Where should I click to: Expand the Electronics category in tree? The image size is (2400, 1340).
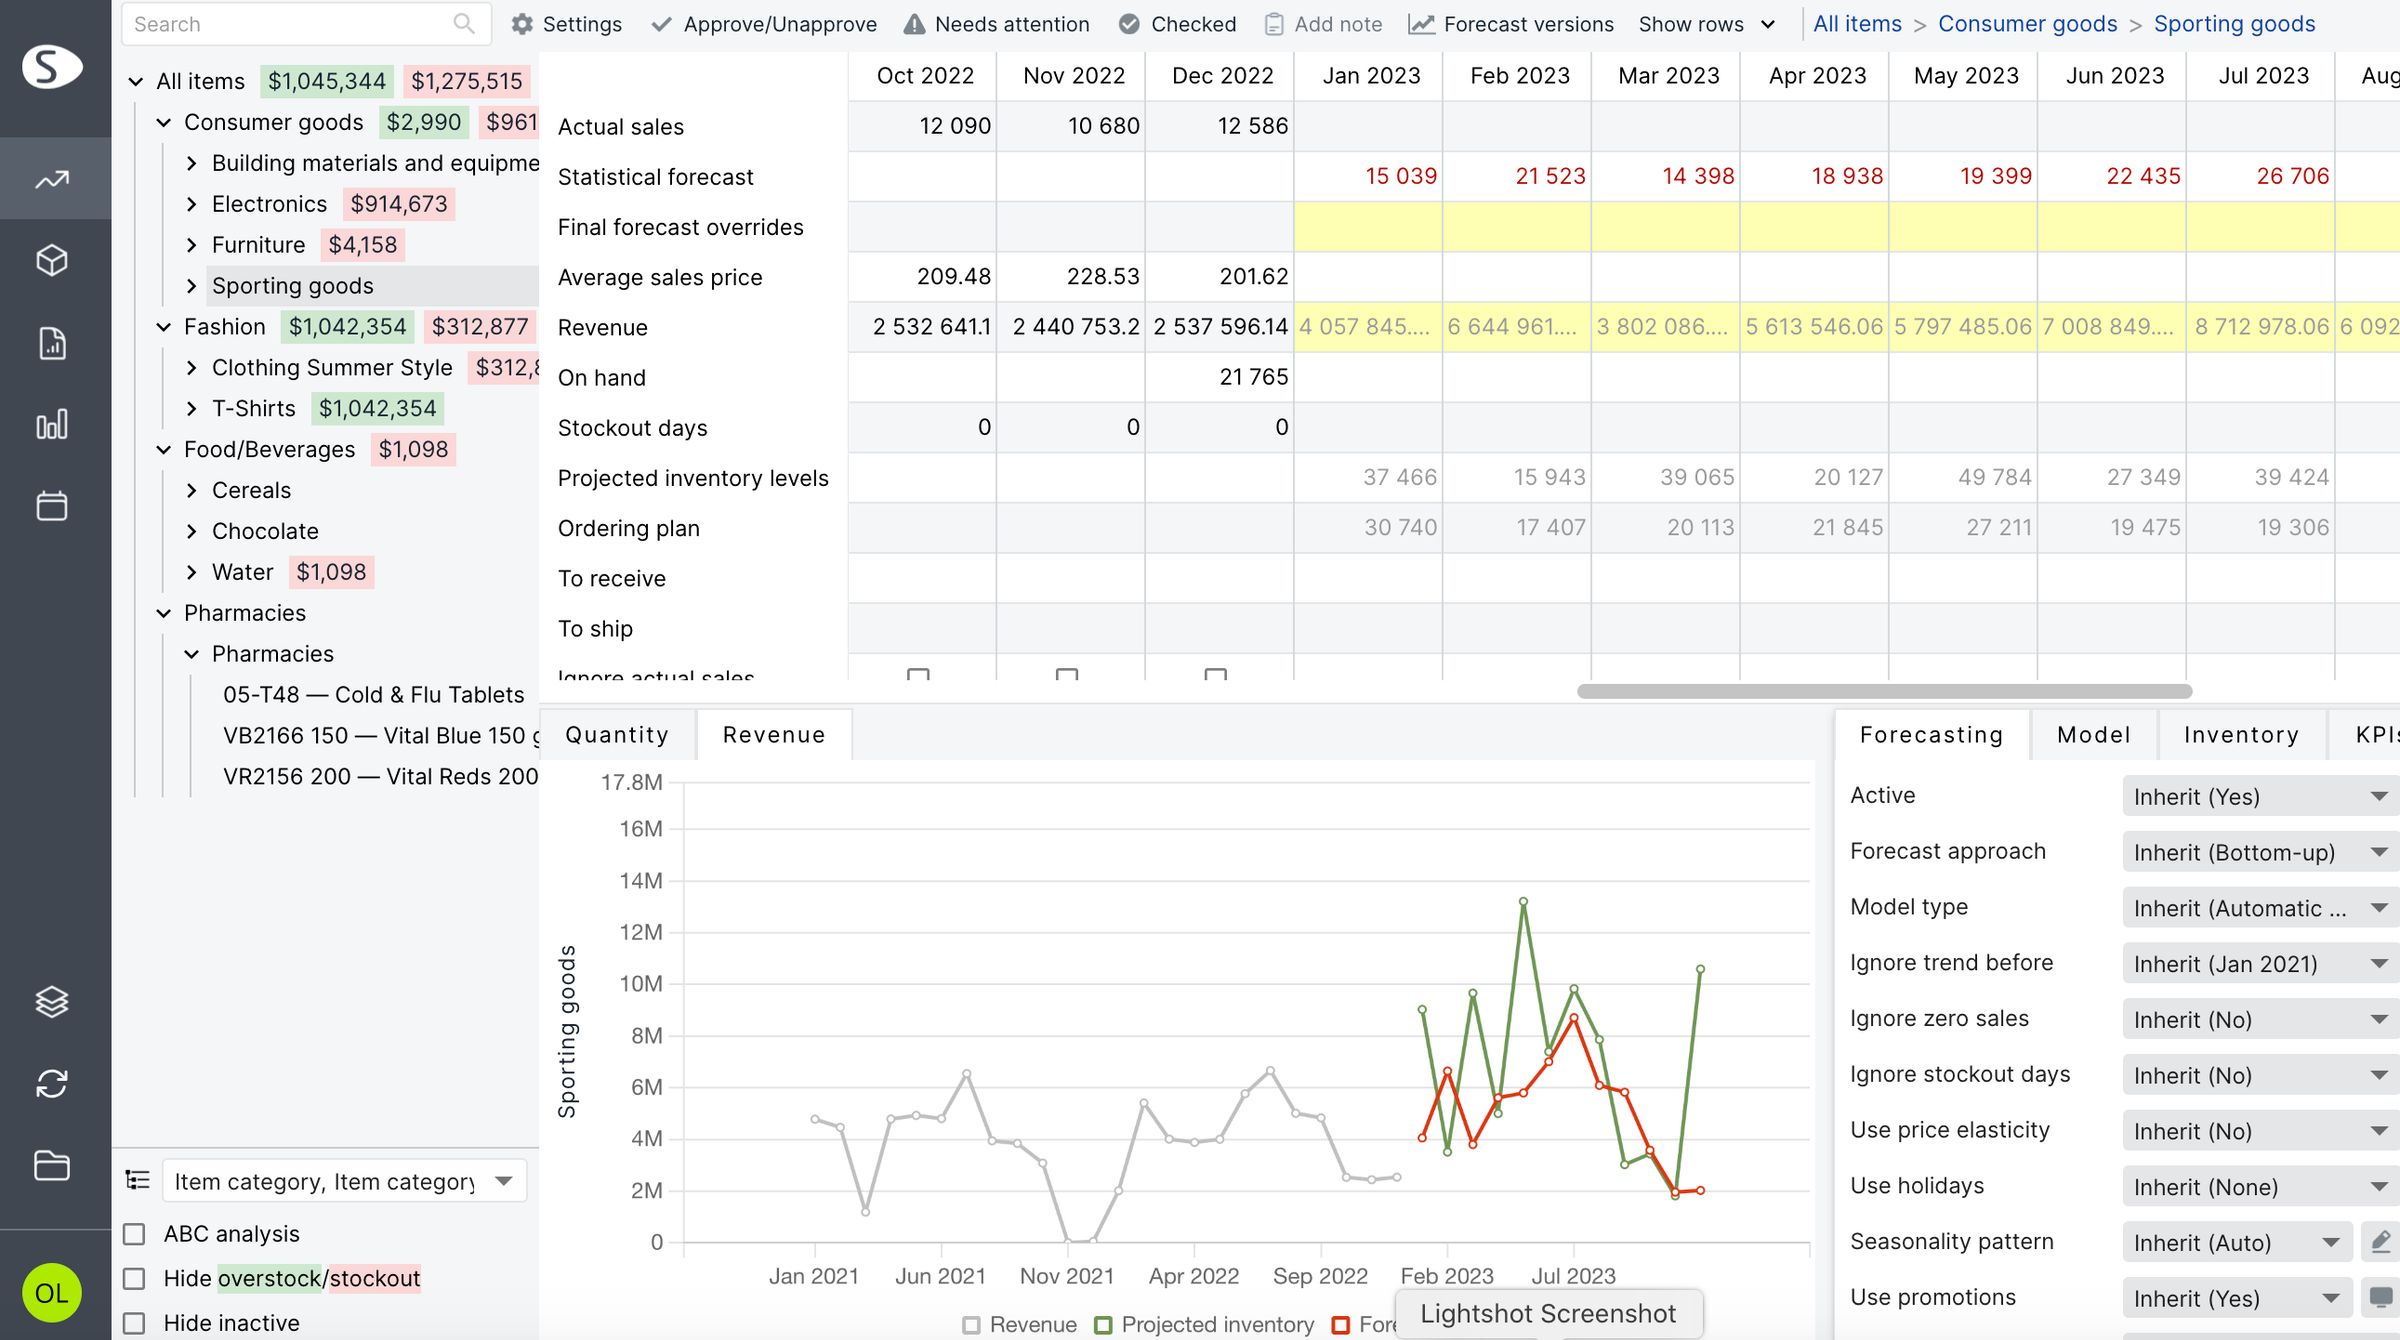(192, 203)
